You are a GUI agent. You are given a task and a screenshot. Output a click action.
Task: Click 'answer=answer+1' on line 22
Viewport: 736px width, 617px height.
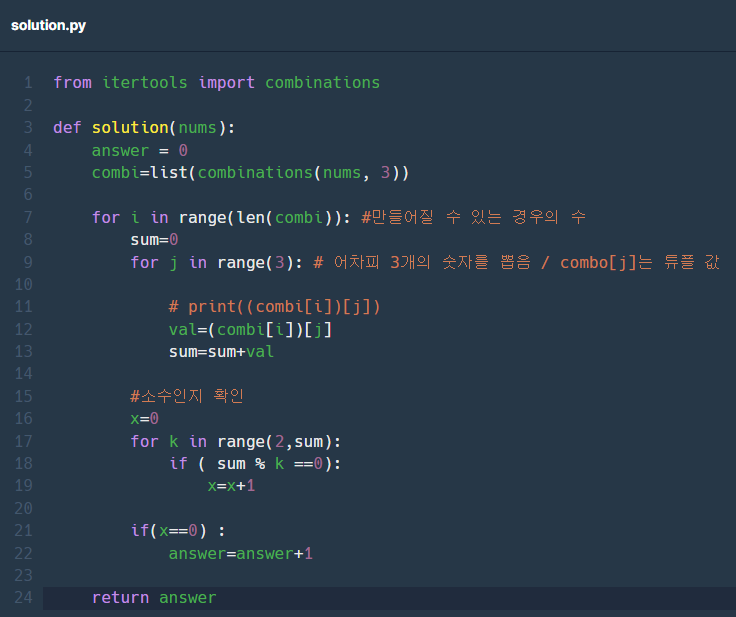point(240,554)
